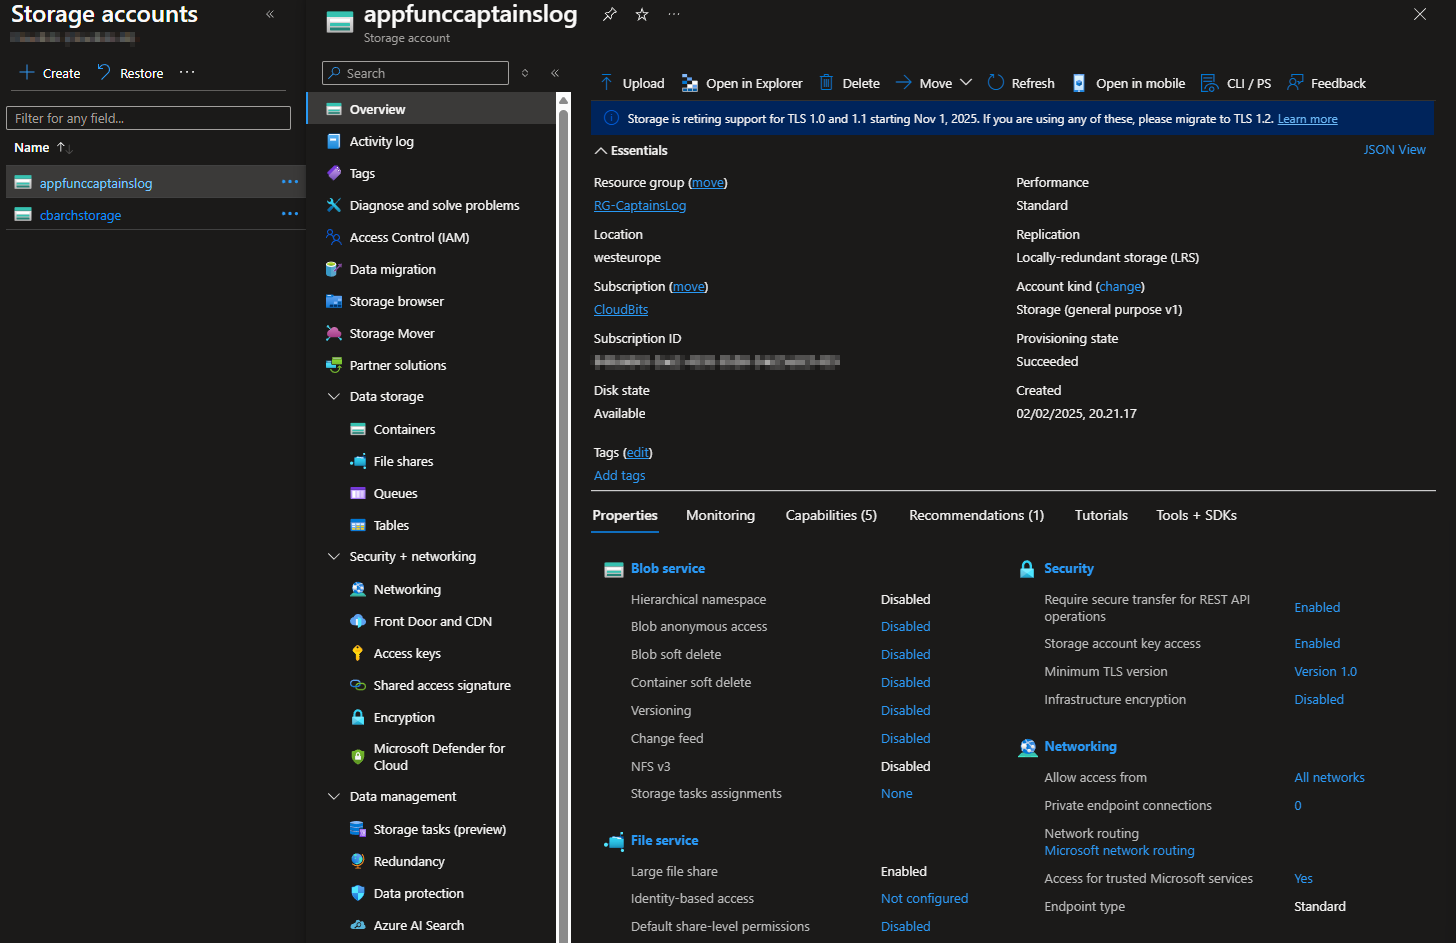Click the Upload toolbar icon
1456x943 pixels.
[606, 83]
